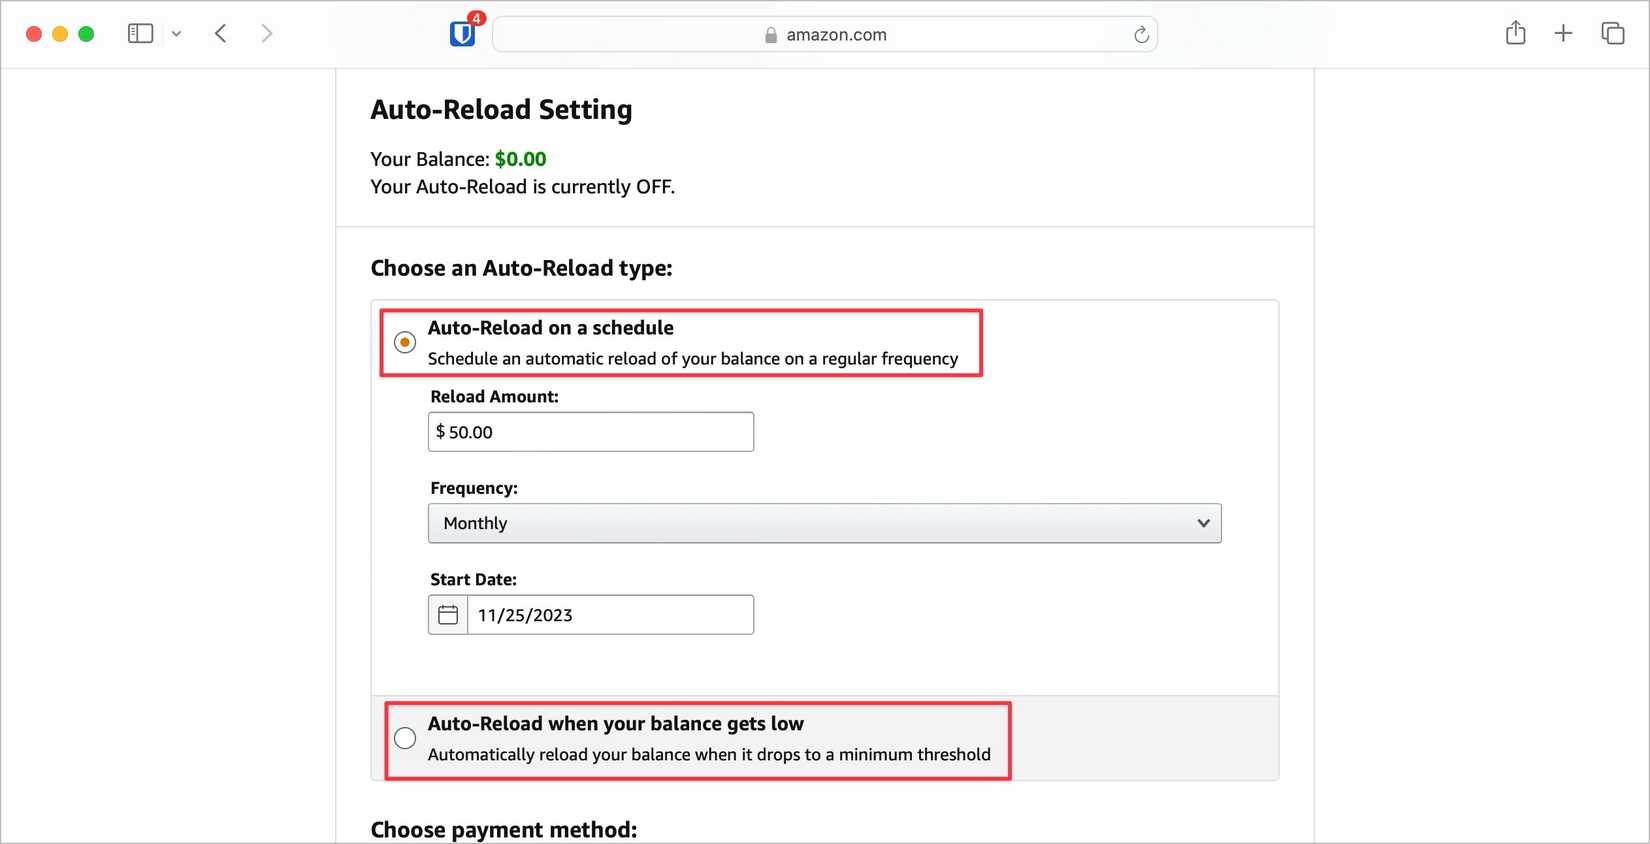The image size is (1650, 844).
Task: Minimize the Safari window
Action: [60, 34]
